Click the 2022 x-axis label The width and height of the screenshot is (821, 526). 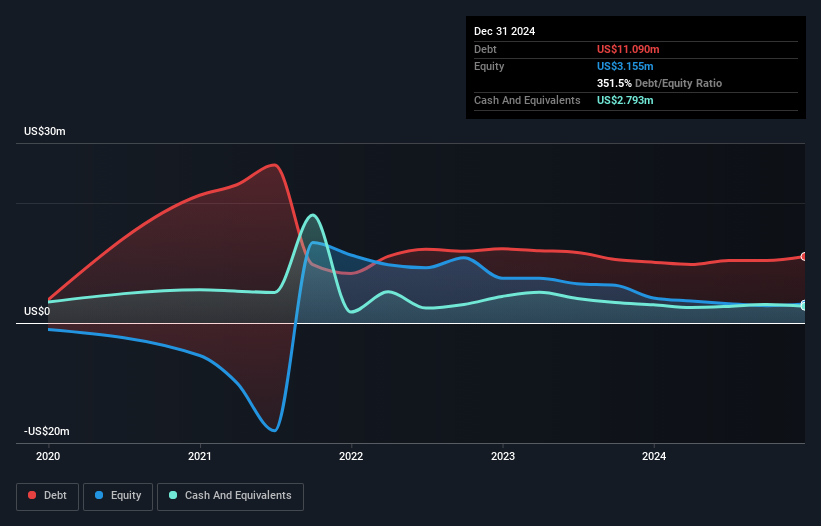pyautogui.click(x=351, y=456)
